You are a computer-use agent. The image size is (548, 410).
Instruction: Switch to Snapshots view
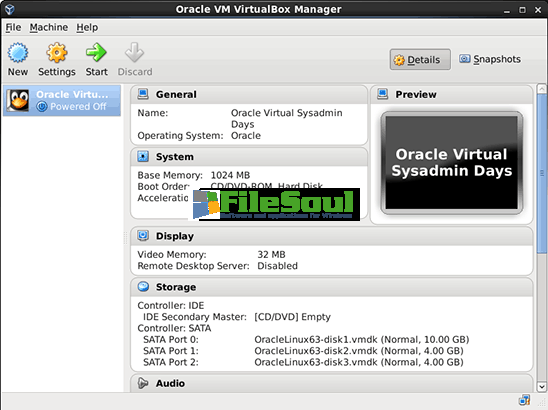click(x=490, y=59)
